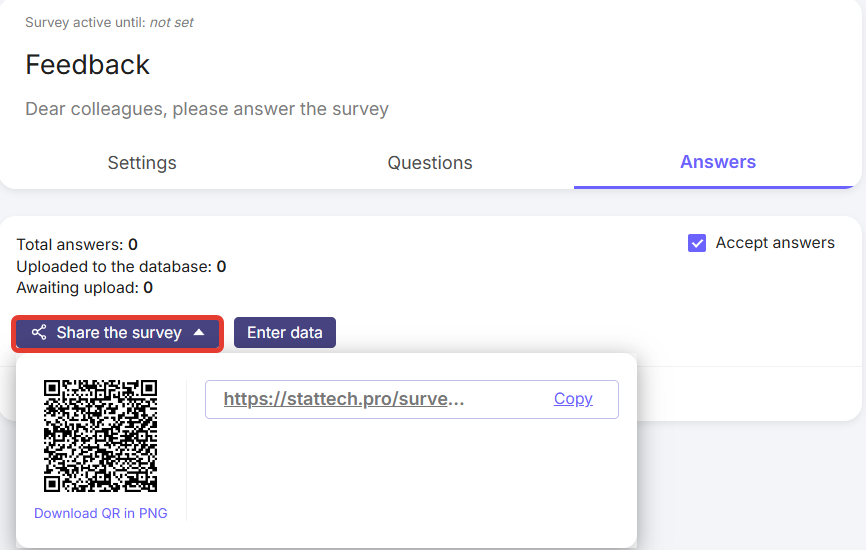Click the Uploaded to the database count

pos(221,266)
